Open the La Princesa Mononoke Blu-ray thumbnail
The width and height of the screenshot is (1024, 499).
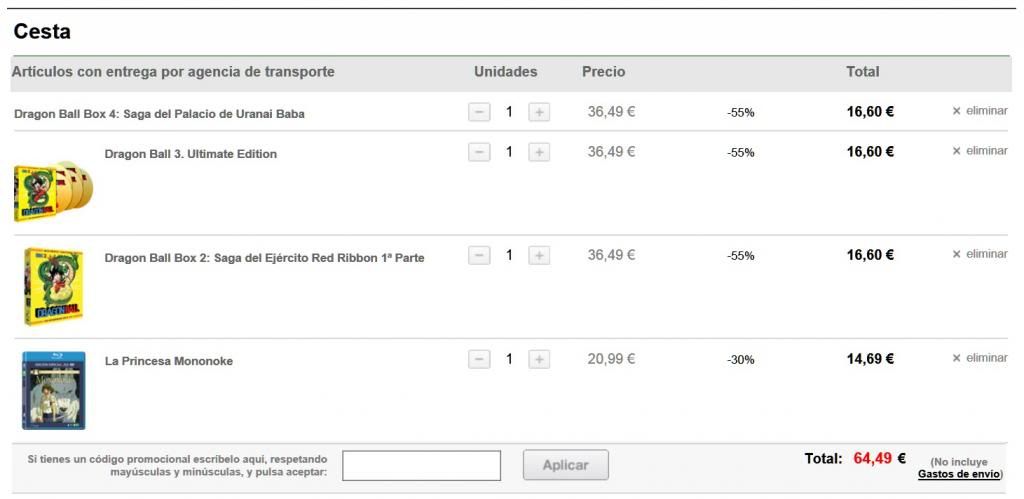pos(54,390)
